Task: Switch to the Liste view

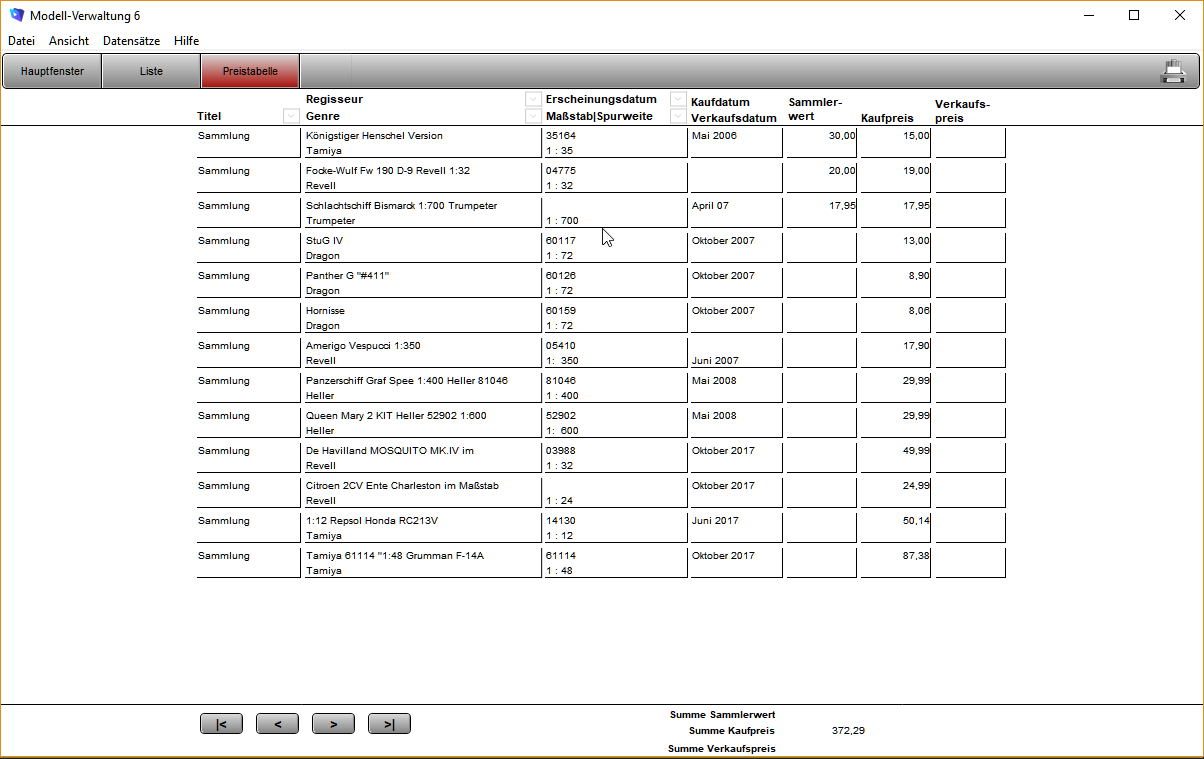Action: (151, 71)
